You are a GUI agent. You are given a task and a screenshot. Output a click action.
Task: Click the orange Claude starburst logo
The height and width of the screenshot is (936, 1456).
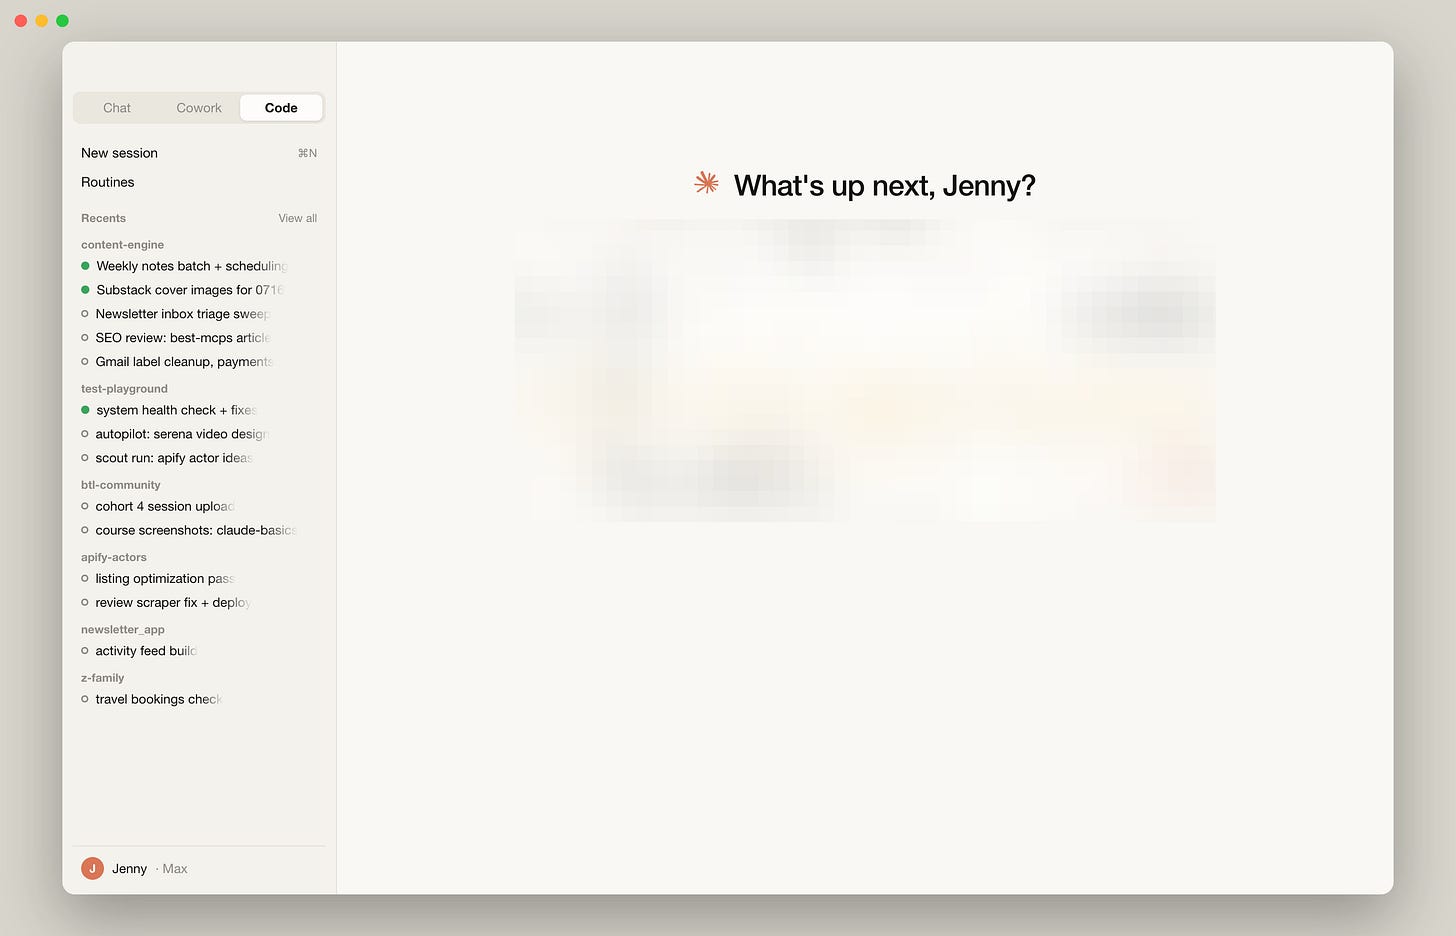pos(707,183)
